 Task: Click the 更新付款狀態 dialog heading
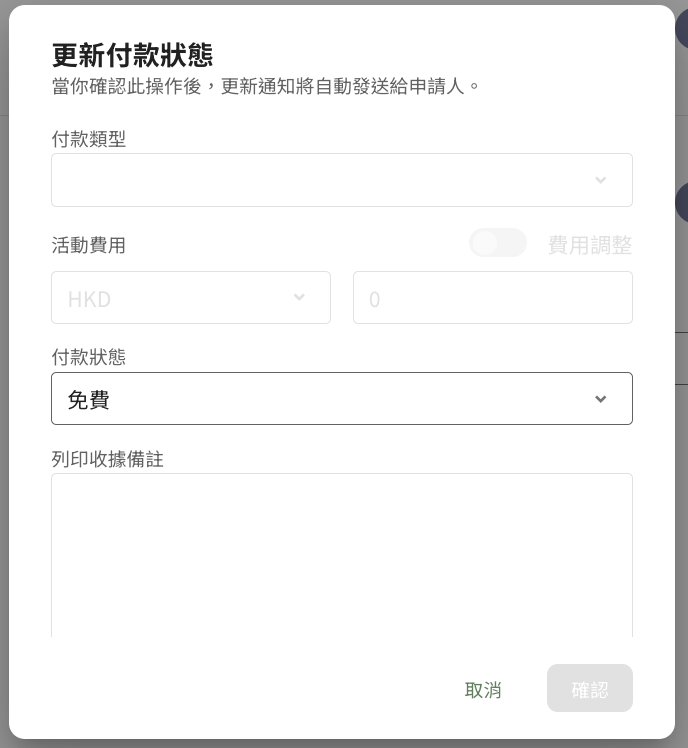(132, 55)
